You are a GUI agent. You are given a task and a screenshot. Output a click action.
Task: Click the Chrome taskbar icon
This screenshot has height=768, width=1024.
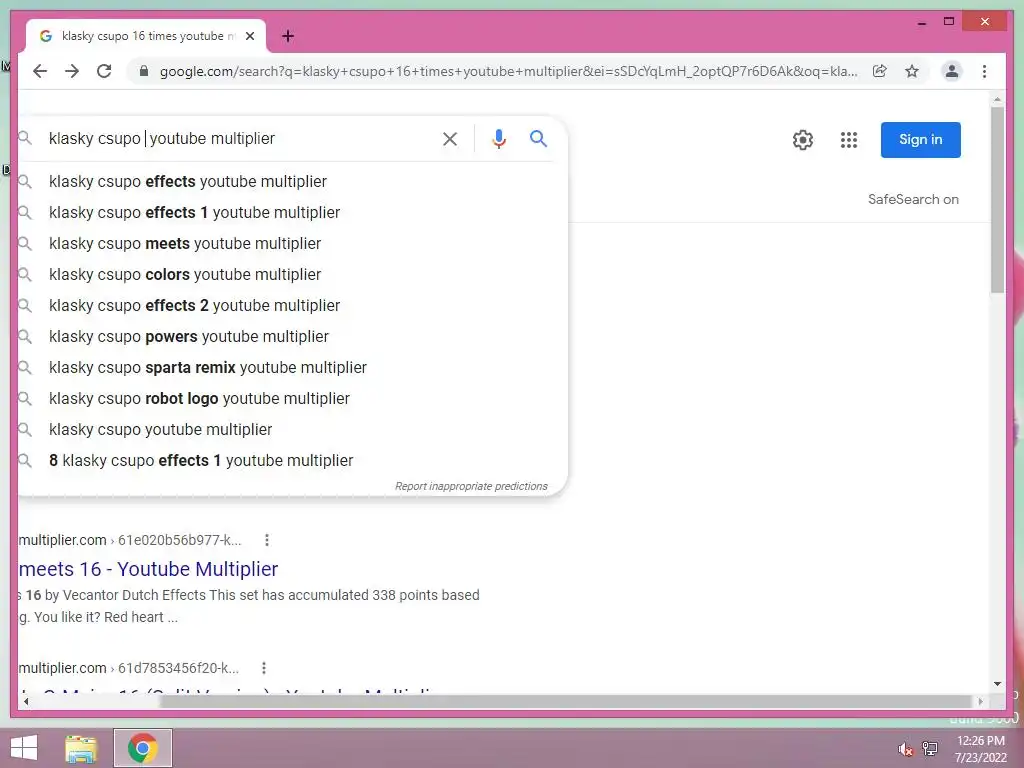(x=142, y=748)
